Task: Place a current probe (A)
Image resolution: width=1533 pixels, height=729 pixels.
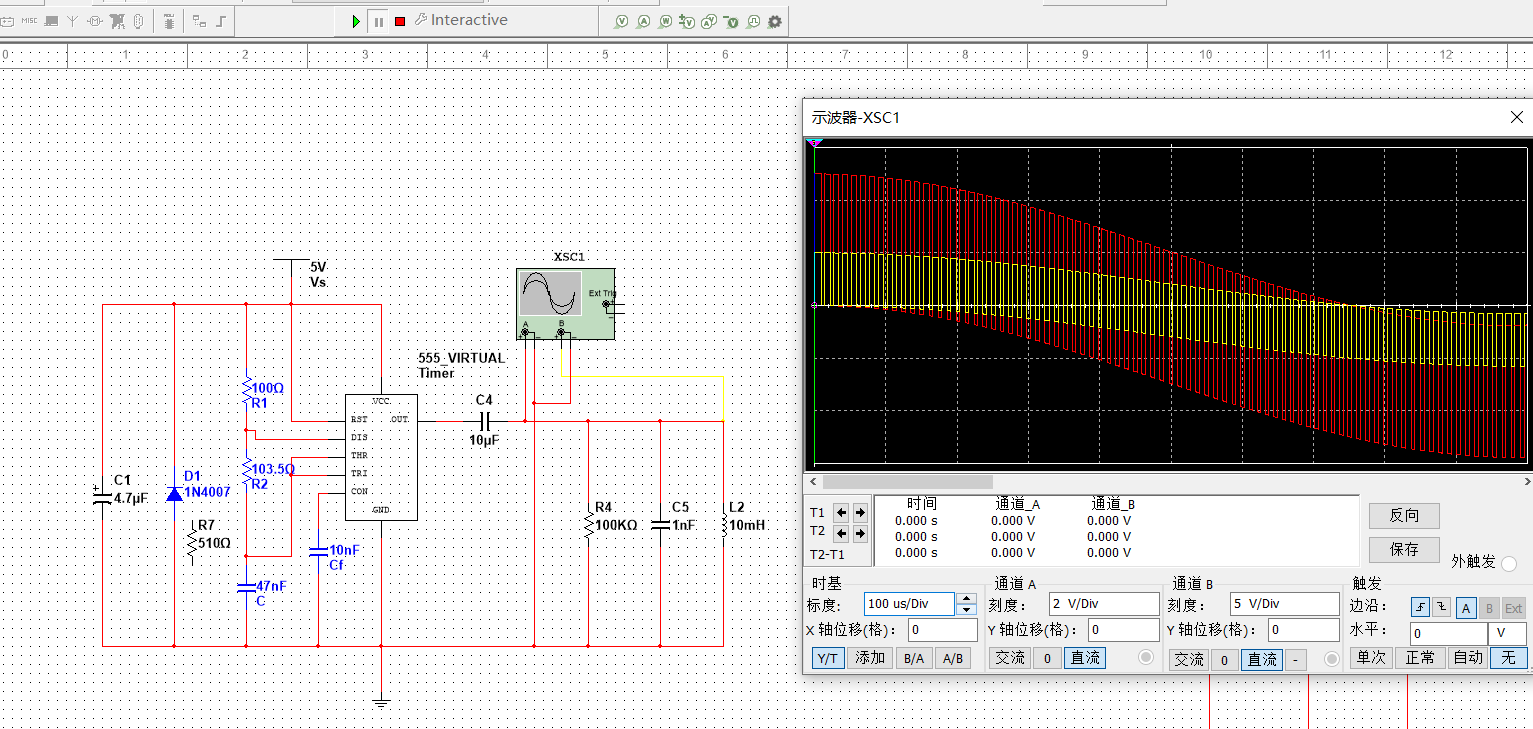Action: click(643, 21)
